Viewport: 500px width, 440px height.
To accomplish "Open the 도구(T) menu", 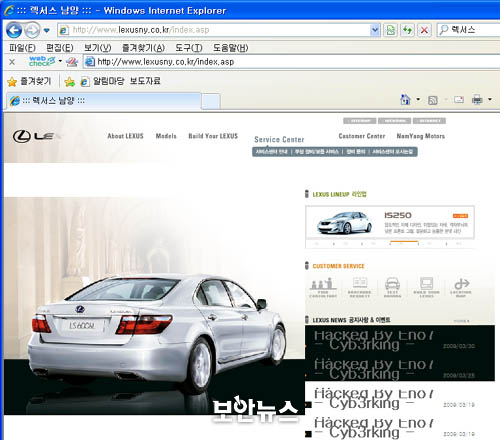I will pos(189,48).
